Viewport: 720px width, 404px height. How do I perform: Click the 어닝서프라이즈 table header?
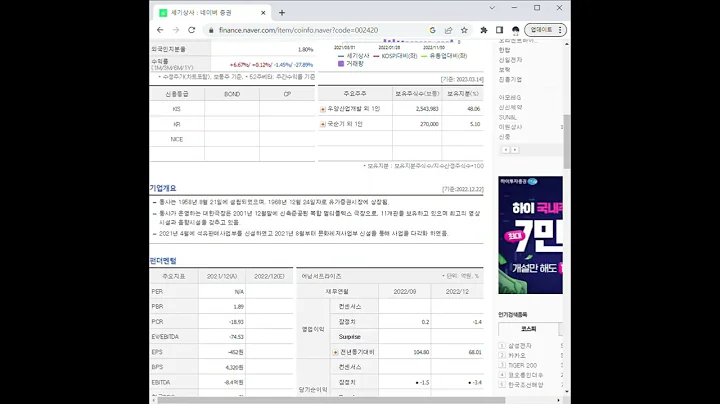click(x=321, y=276)
